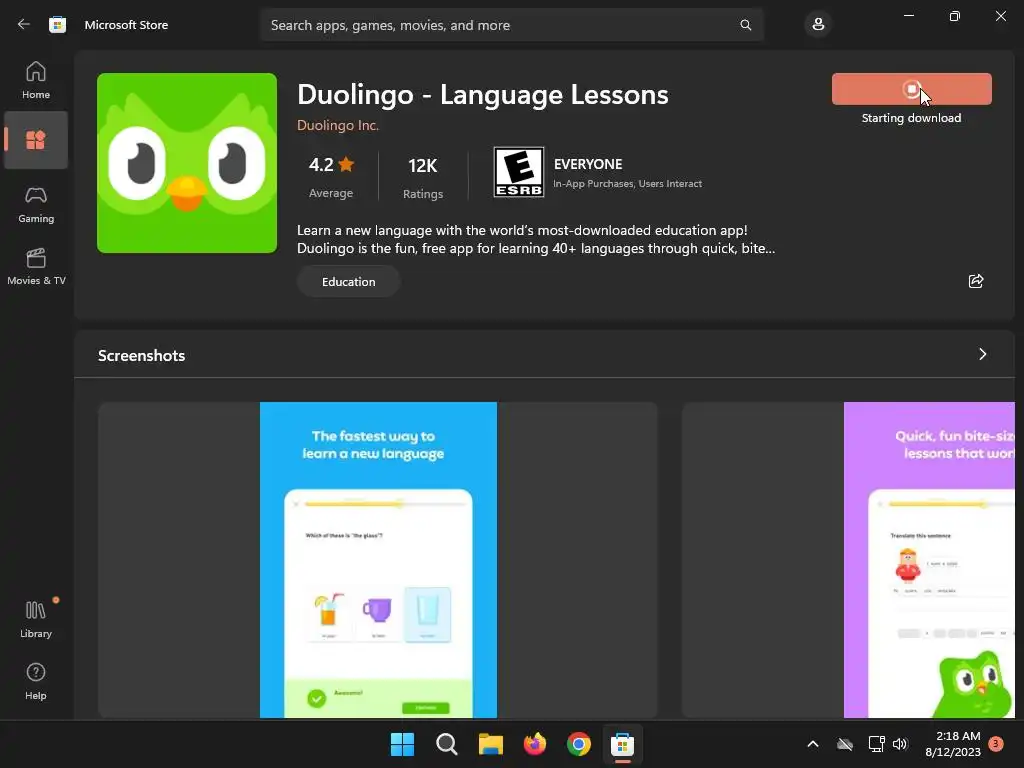Screen dimensions: 1024x768
Task: Click the OneDrive cloud tray icon
Action: [845, 744]
